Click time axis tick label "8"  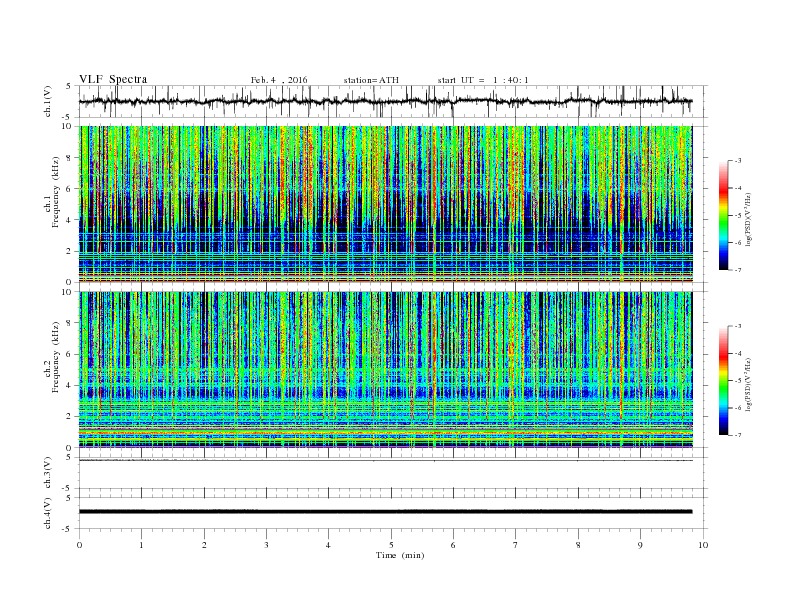[x=578, y=545]
